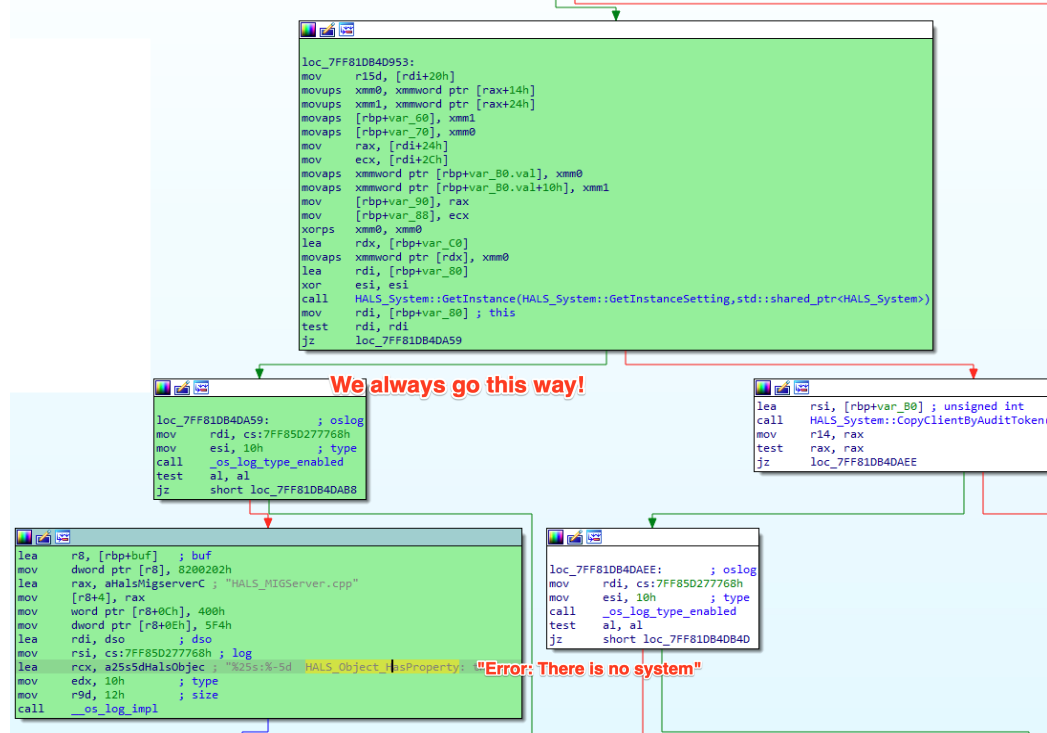Click color palette icon on loc_7FF81DB4D953 node

coord(309,29)
